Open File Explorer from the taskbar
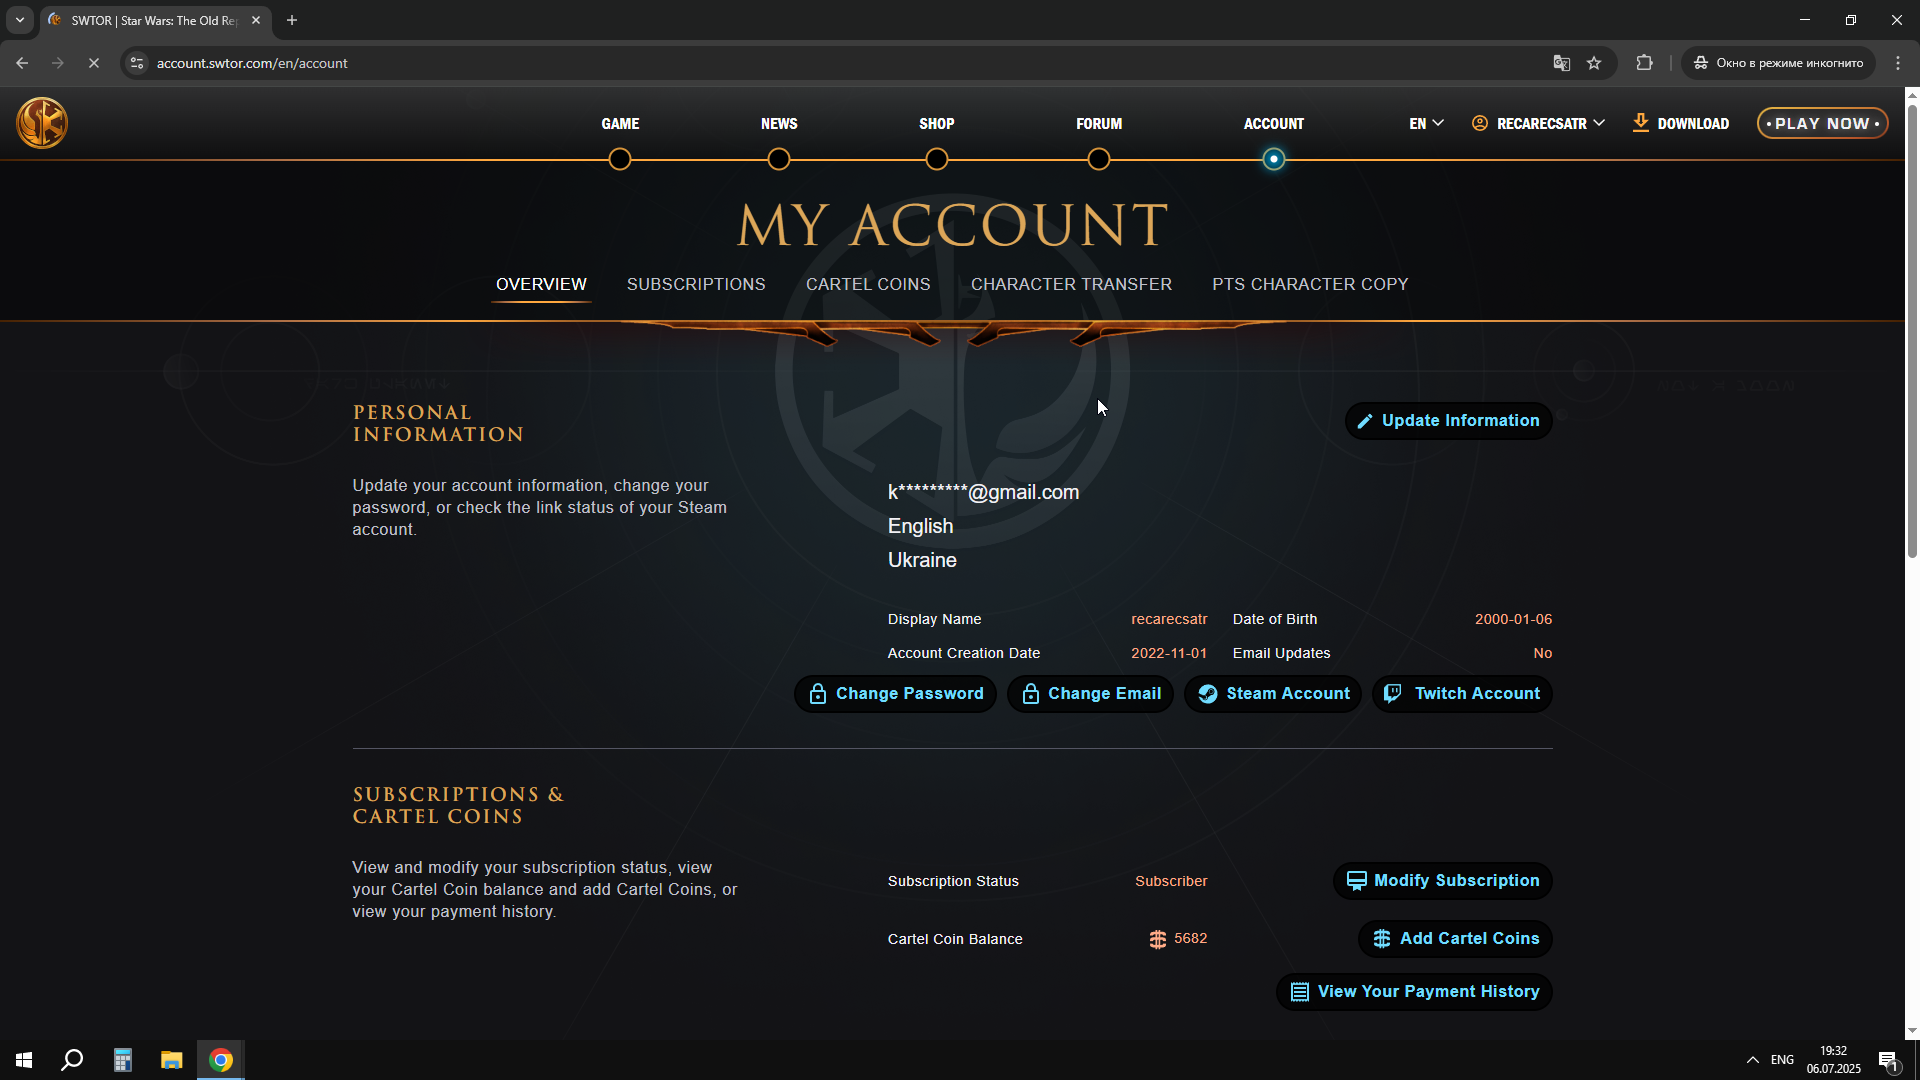The height and width of the screenshot is (1080, 1920). (x=171, y=1060)
